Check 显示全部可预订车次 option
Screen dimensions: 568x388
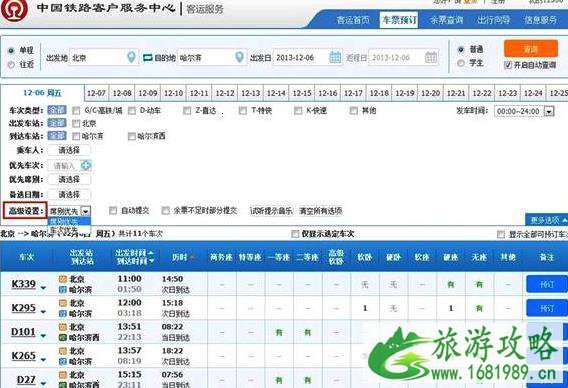pos(501,234)
